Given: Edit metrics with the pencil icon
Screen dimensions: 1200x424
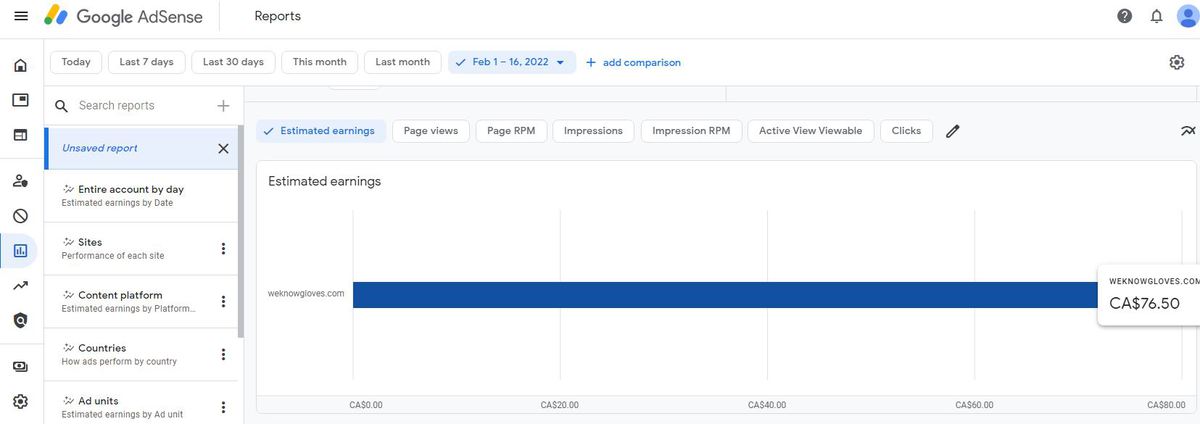Looking at the screenshot, I should 953,131.
